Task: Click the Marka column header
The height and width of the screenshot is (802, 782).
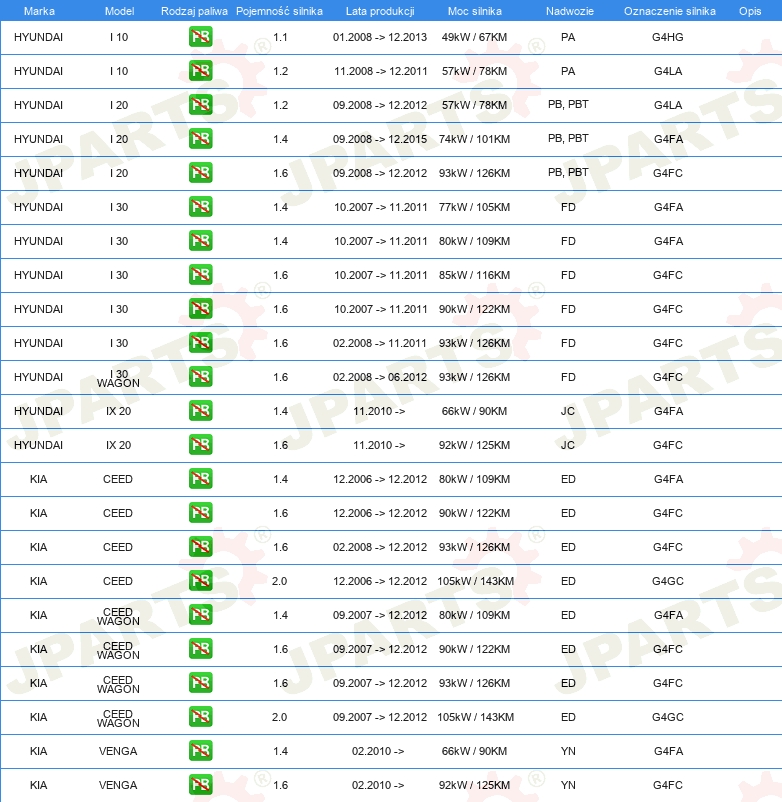Action: point(39,11)
